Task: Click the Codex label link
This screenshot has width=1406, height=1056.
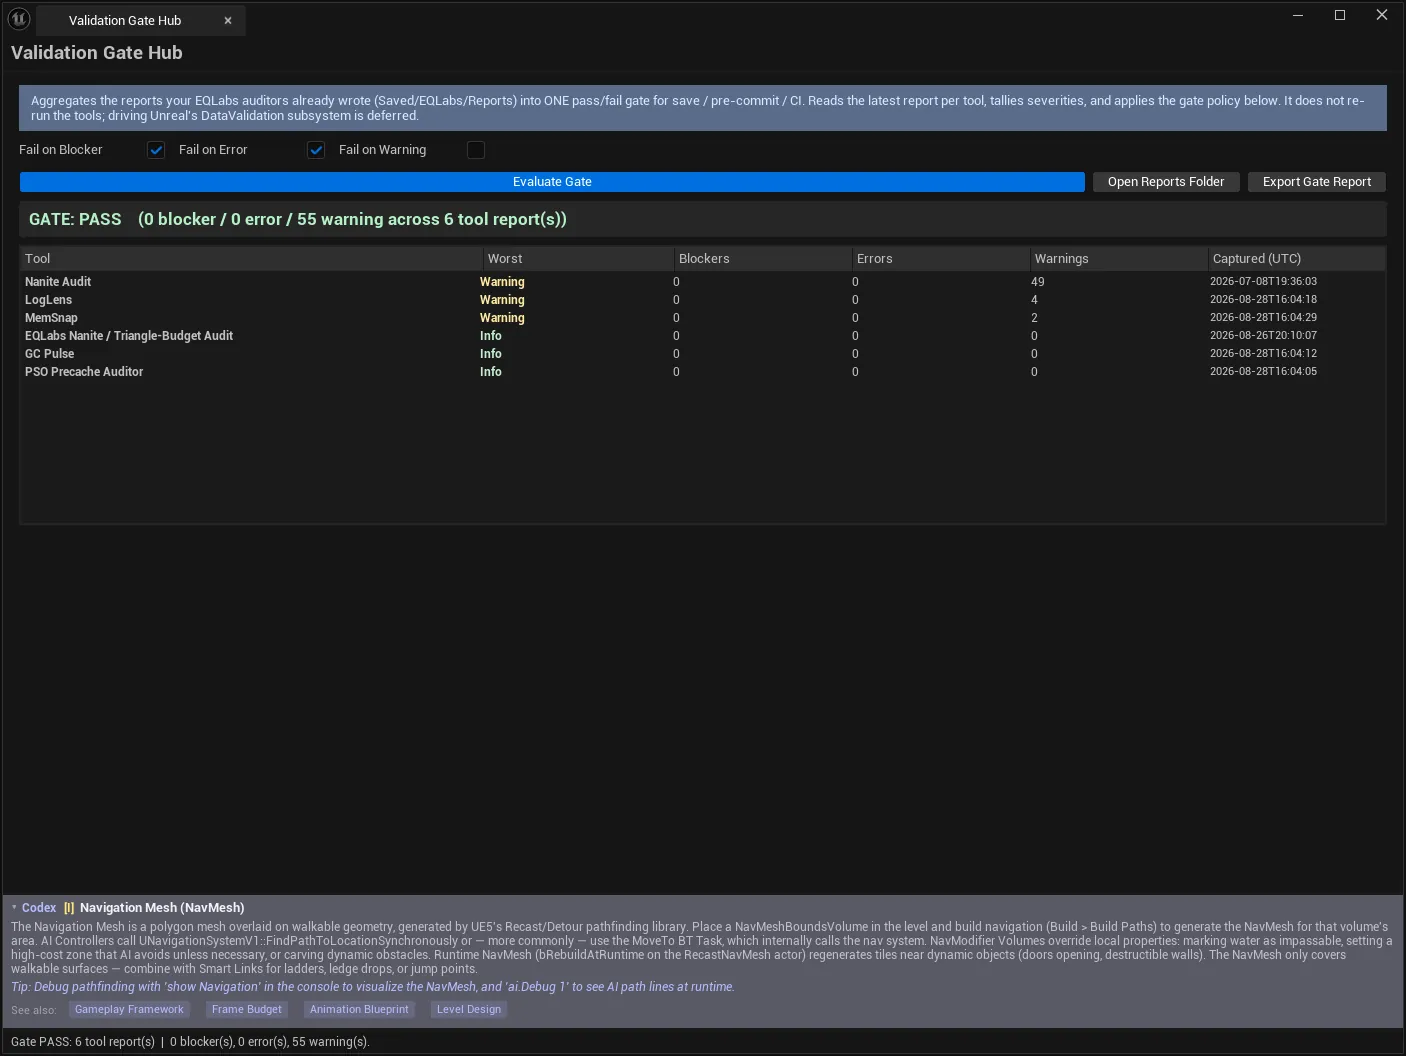Action: (39, 908)
